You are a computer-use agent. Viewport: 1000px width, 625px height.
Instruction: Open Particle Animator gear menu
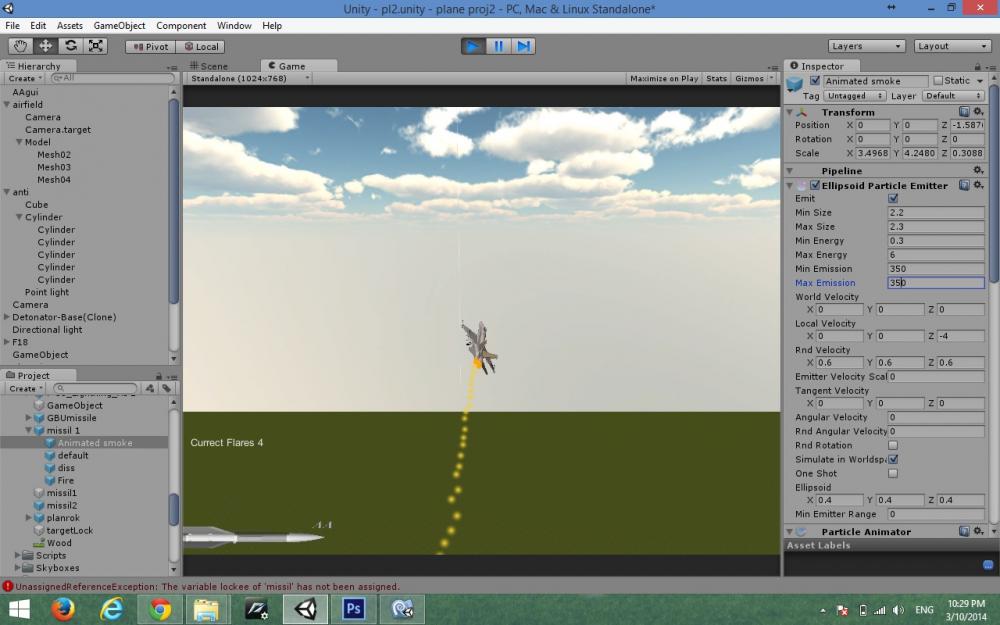[x=978, y=531]
